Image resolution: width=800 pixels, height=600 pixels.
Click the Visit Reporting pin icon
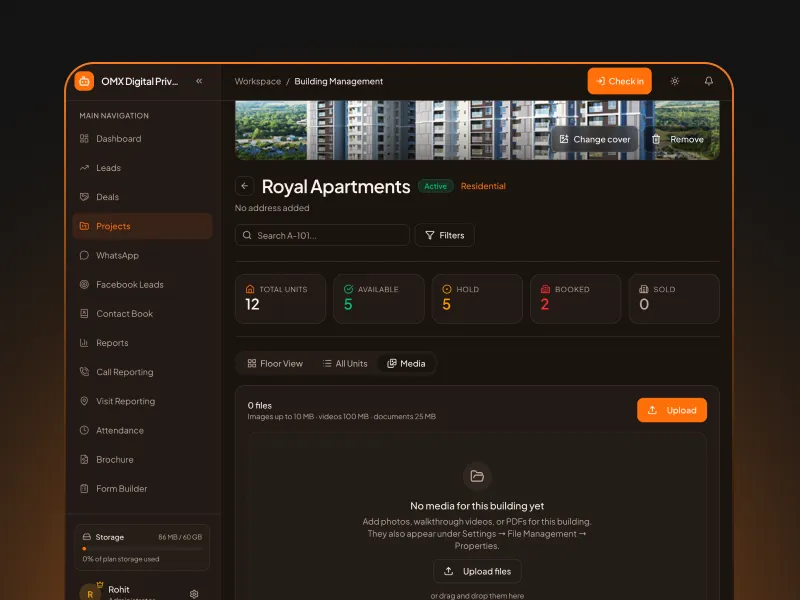point(84,401)
